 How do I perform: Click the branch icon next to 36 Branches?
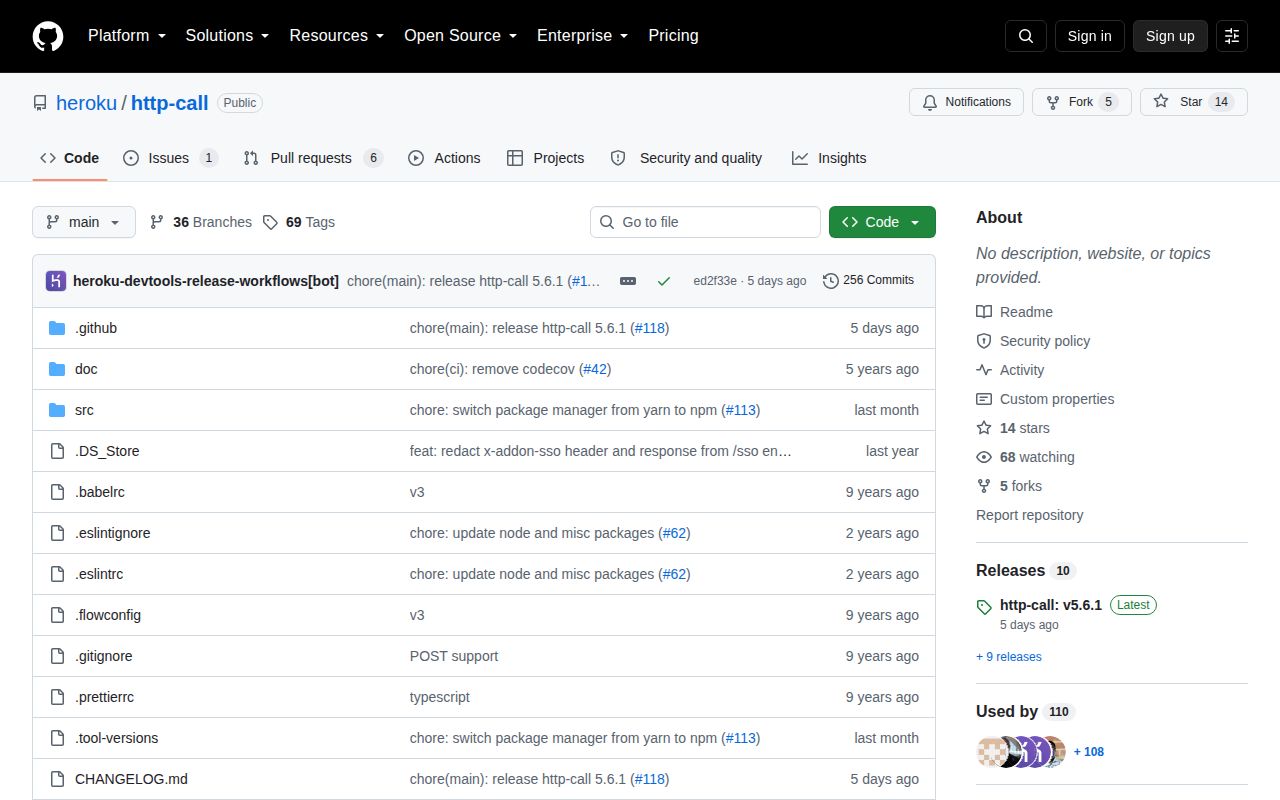157,222
